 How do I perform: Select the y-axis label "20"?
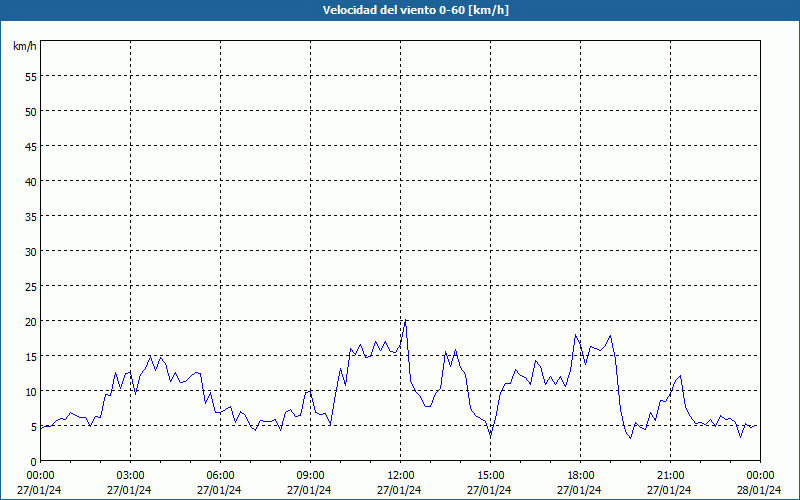point(31,321)
